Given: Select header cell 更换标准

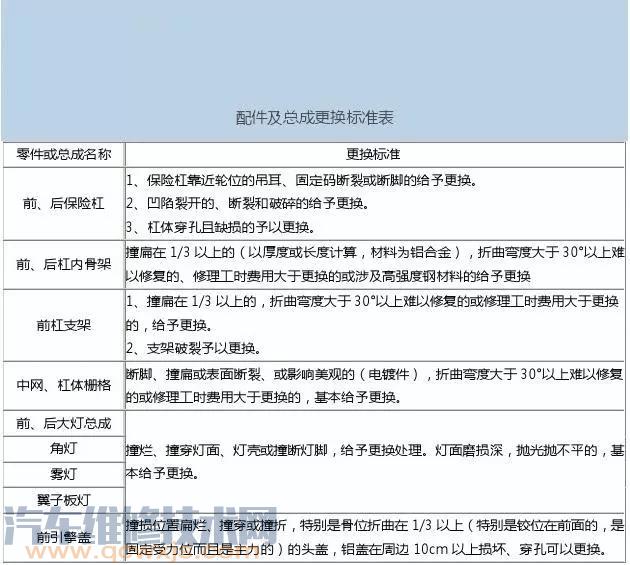Looking at the screenshot, I should point(373,154).
